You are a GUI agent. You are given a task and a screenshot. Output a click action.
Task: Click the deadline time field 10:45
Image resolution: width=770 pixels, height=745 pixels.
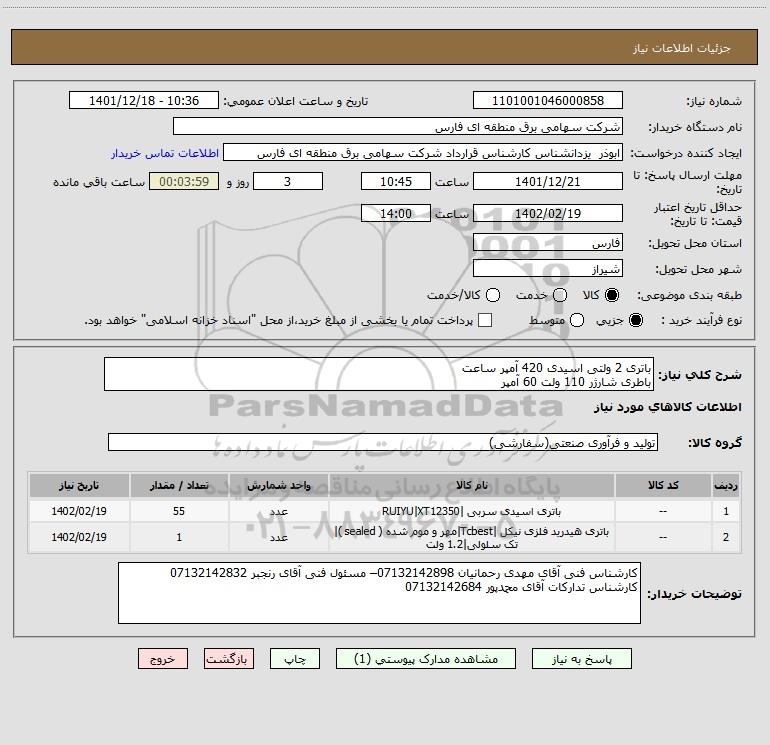pos(396,181)
